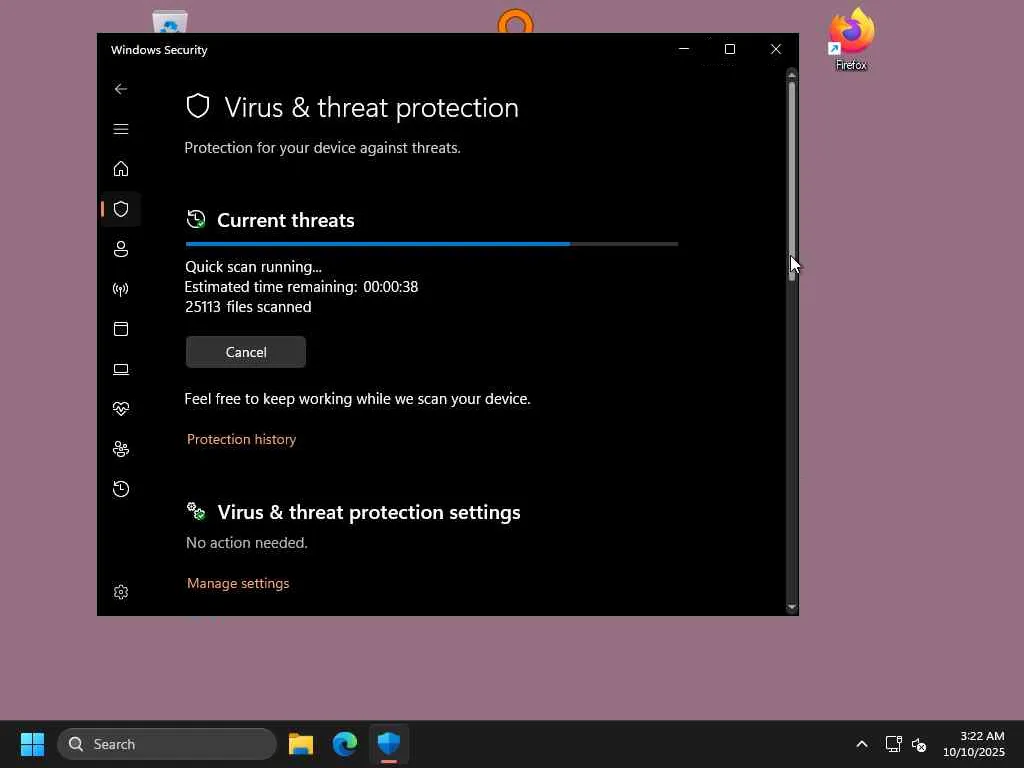Click Virus & threat protection settings heading
Viewport: 1024px width, 768px height.
click(369, 512)
